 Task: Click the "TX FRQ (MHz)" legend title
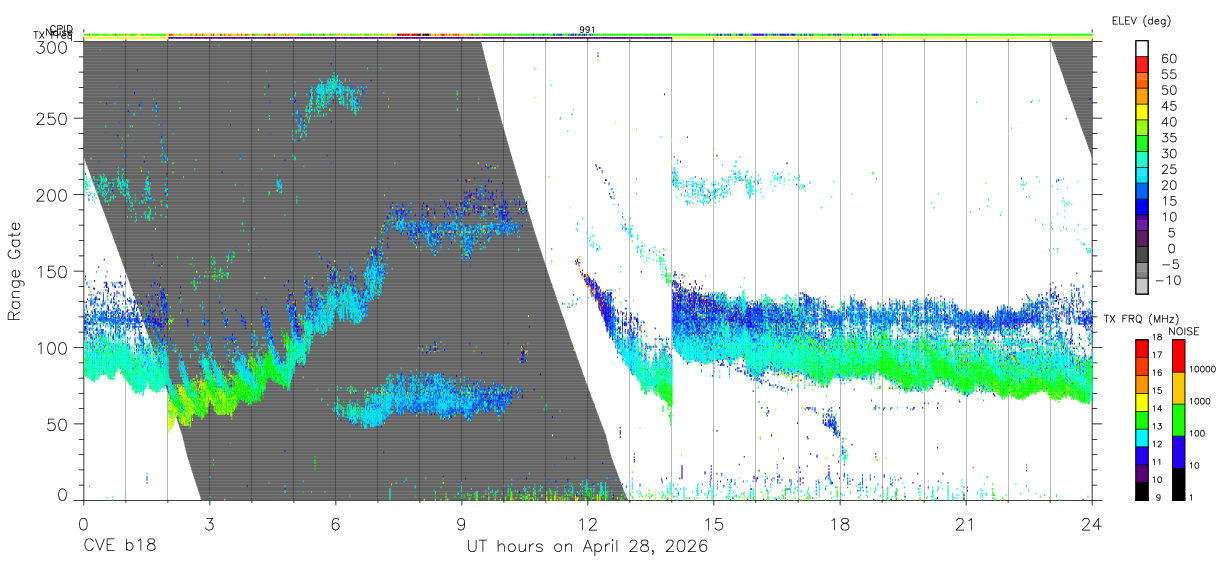point(1139,319)
